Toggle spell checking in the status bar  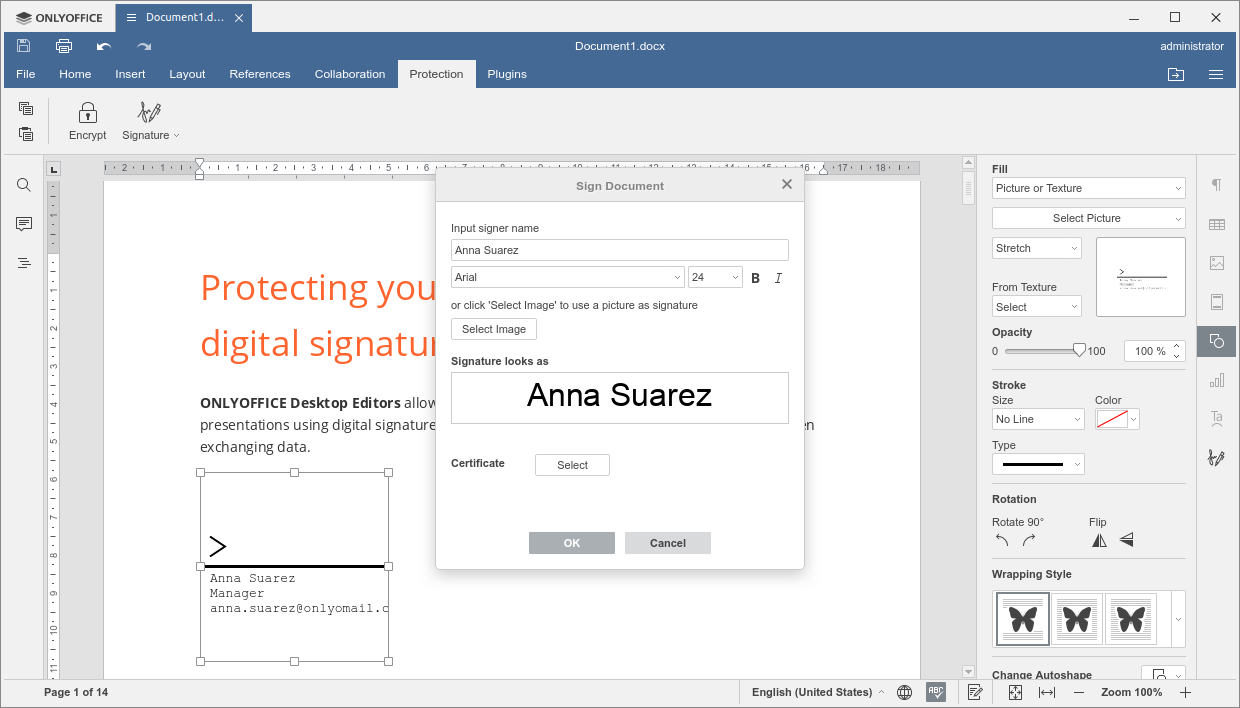936,691
